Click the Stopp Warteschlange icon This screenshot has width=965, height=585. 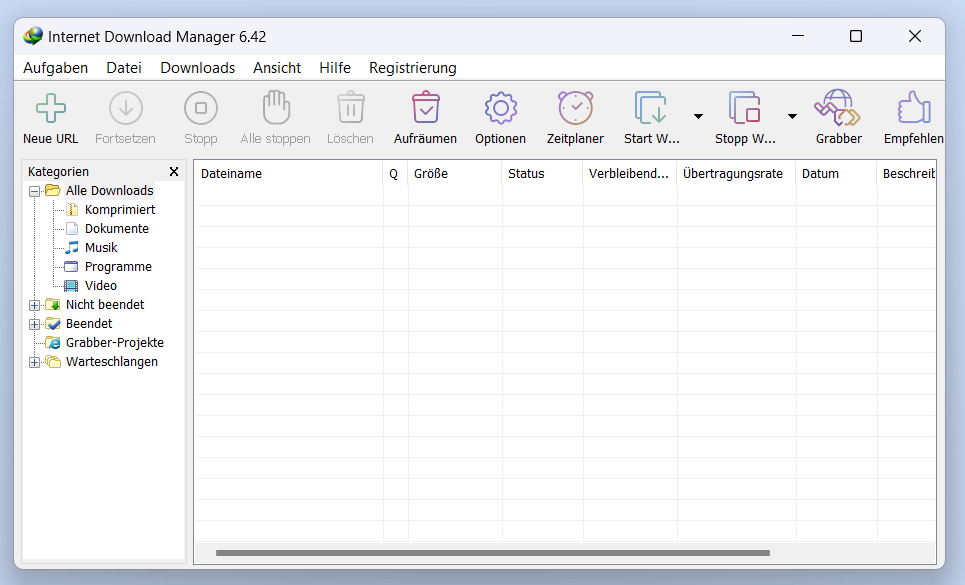(744, 108)
